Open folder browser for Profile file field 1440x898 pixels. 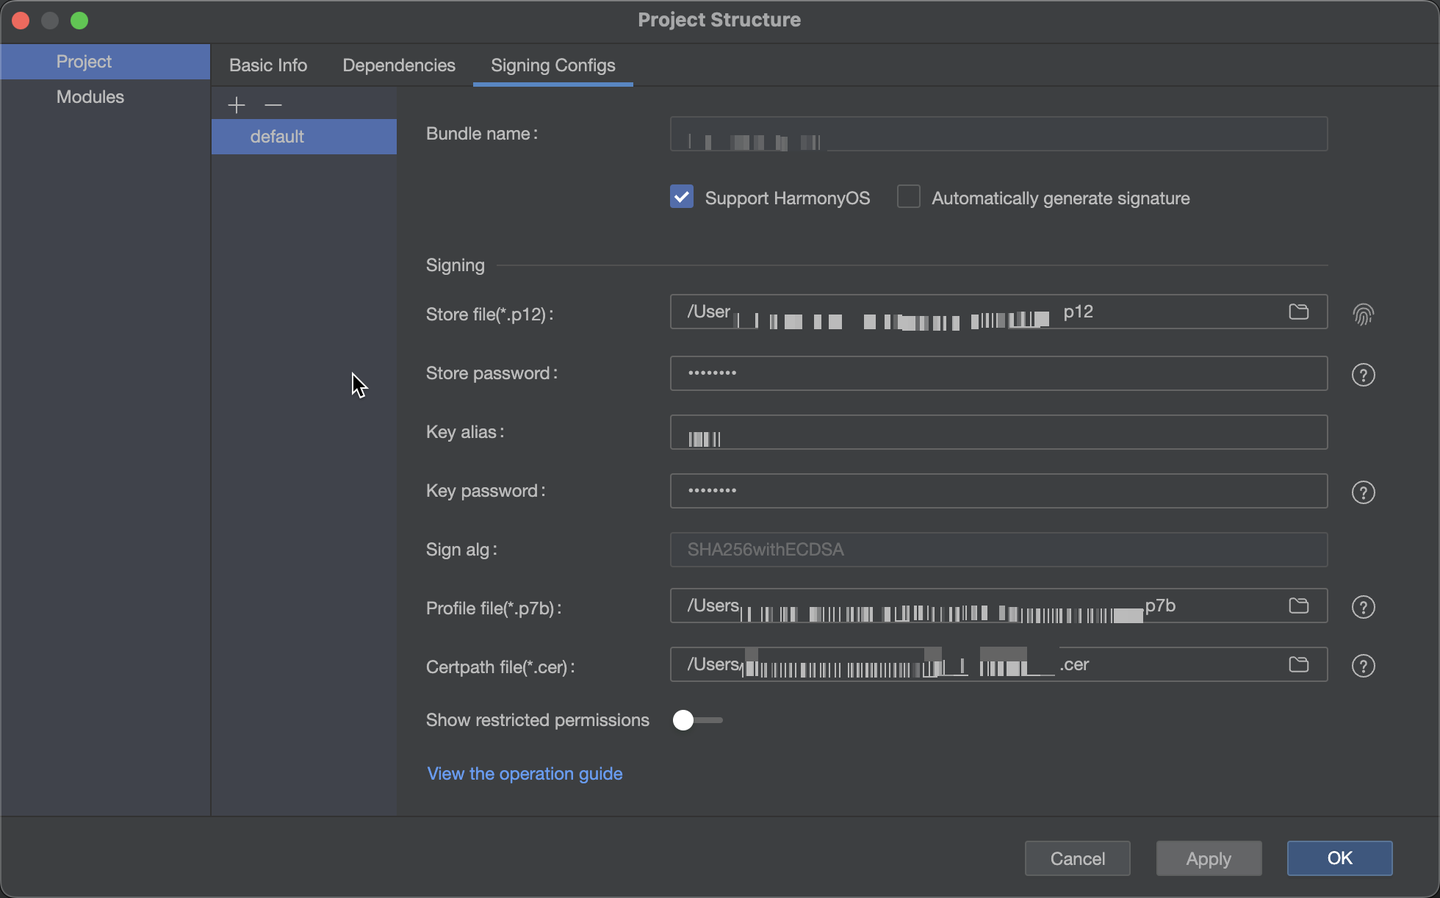[1298, 606]
